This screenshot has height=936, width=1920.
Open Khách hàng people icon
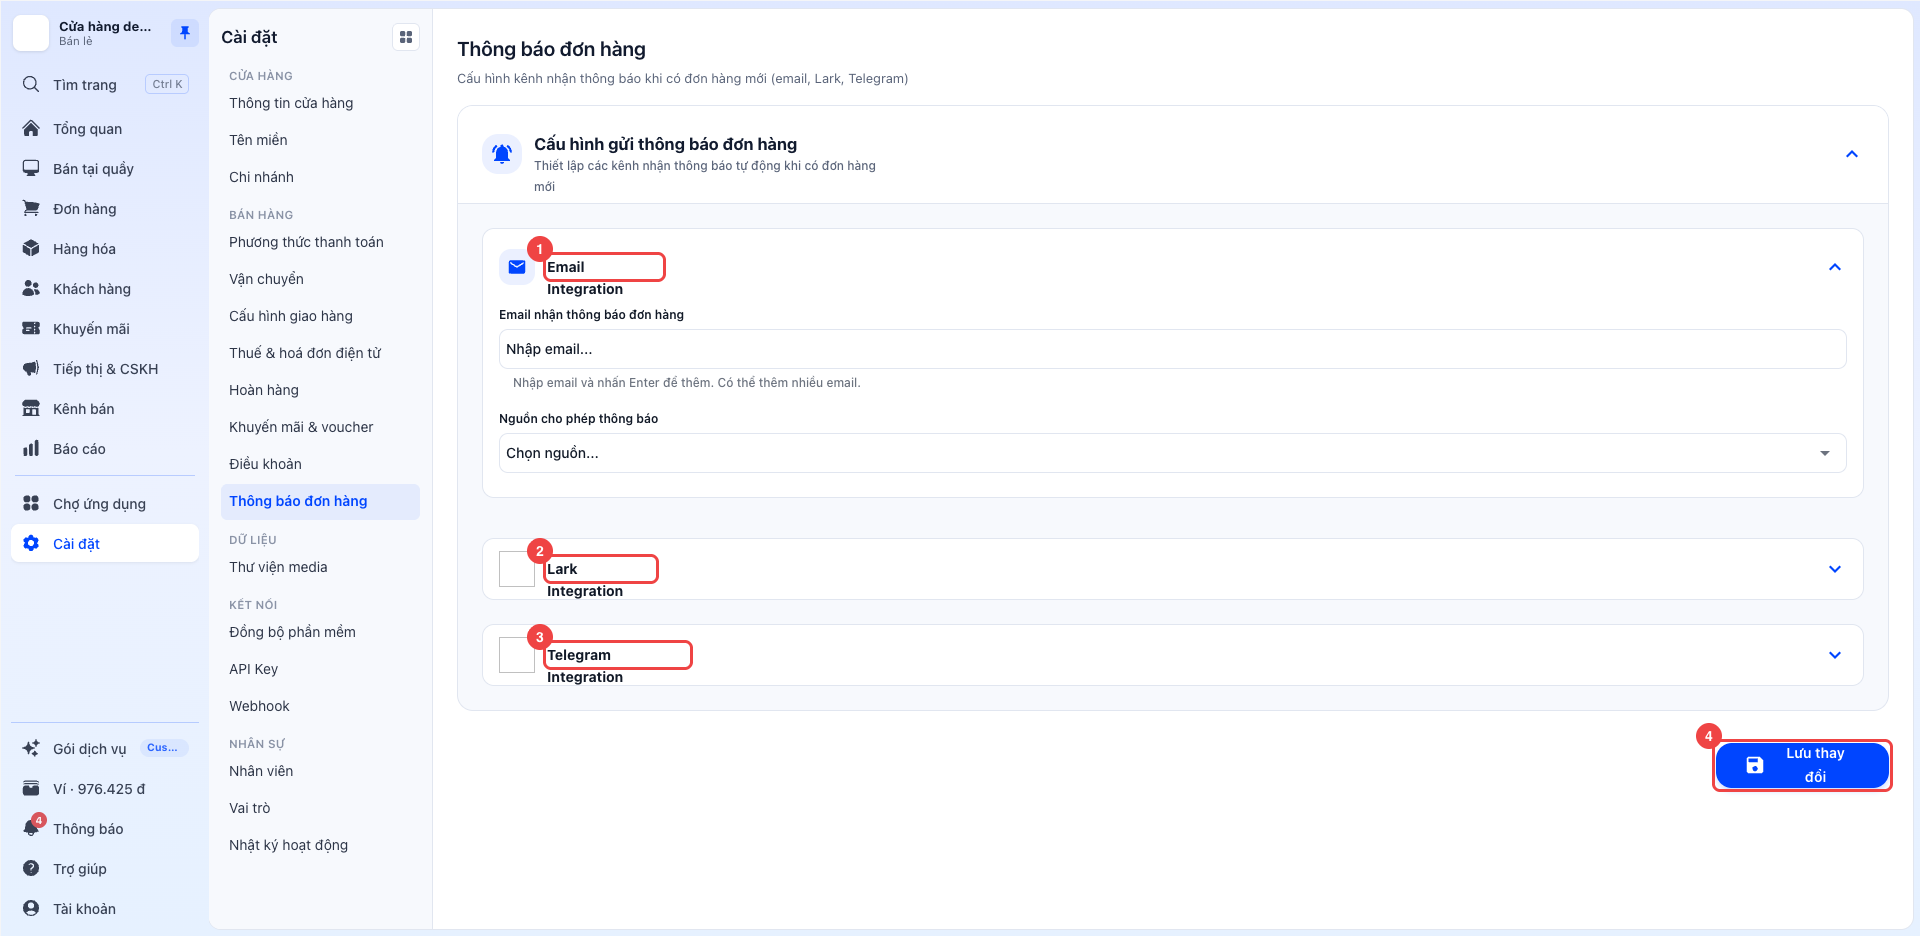click(31, 288)
